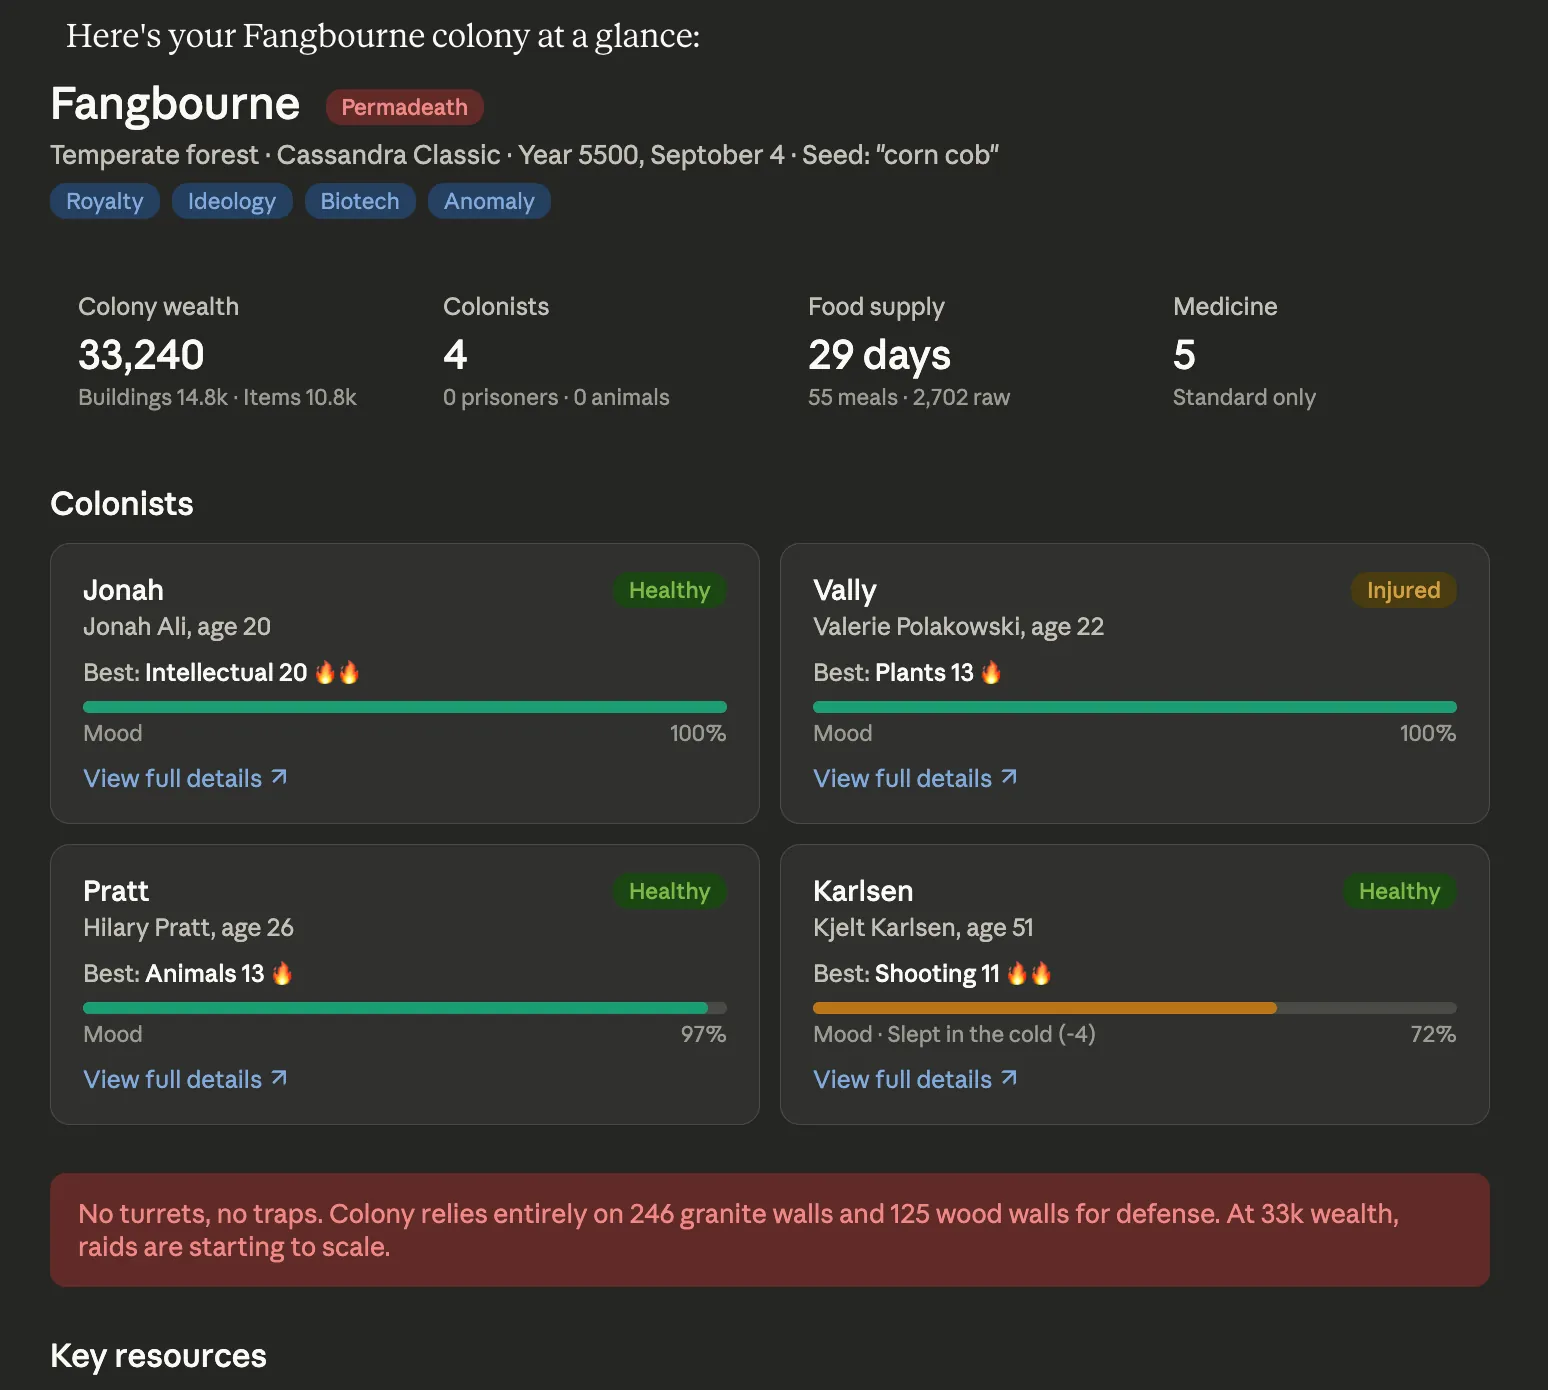Select the Anomaly DLC tag
The height and width of the screenshot is (1390, 1548).
pos(489,201)
